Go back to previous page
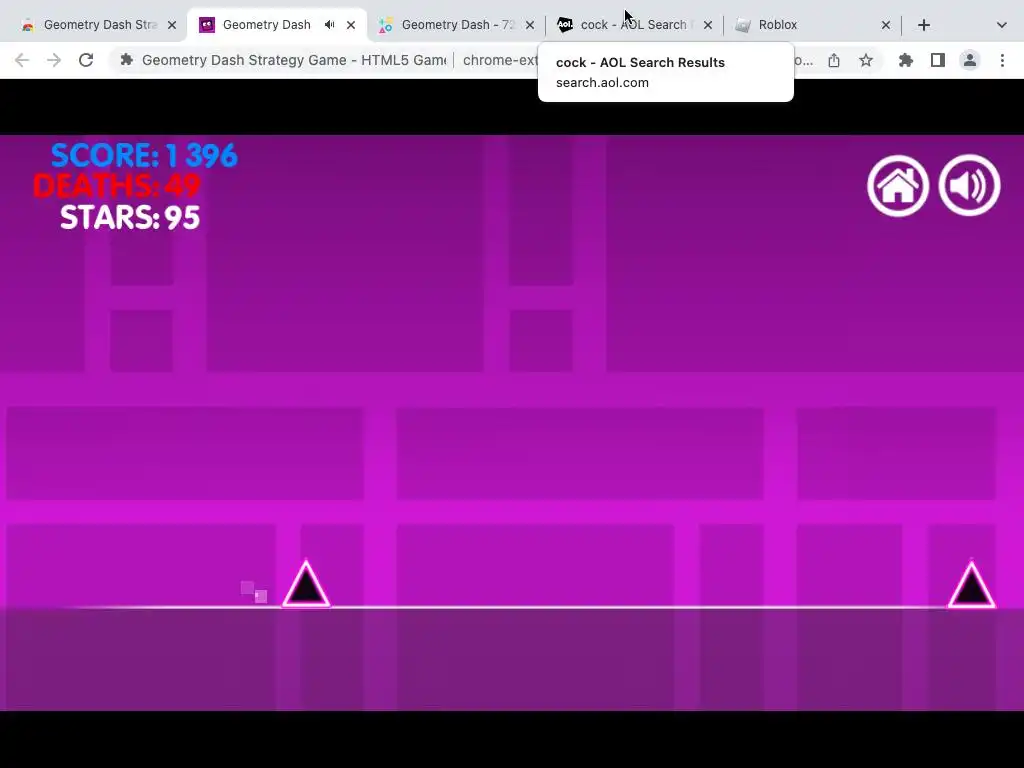The height and width of the screenshot is (768, 1024). click(x=22, y=60)
